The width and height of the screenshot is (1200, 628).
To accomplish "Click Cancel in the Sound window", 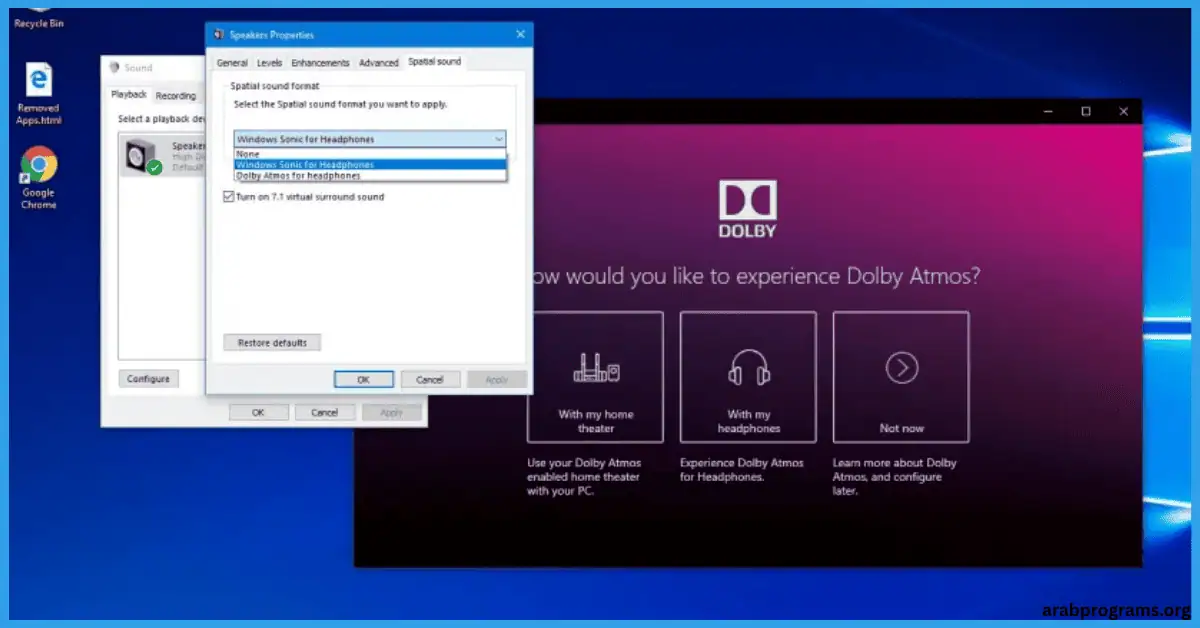I will click(x=325, y=412).
